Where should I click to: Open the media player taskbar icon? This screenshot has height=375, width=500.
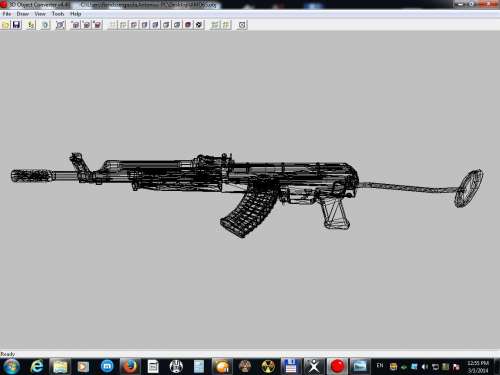coord(83,367)
